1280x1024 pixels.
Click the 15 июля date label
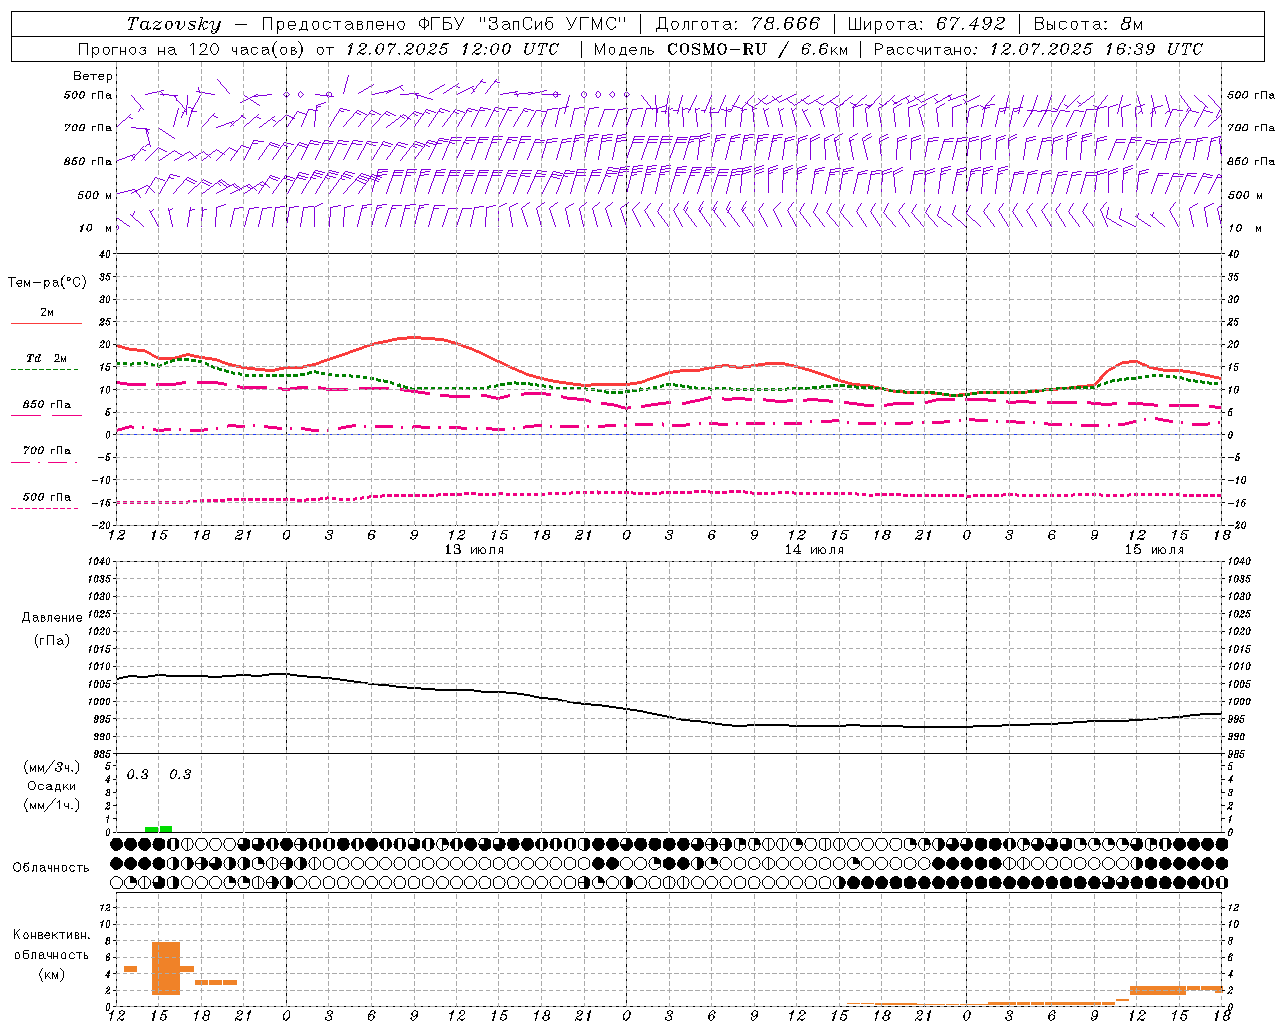point(1154,550)
